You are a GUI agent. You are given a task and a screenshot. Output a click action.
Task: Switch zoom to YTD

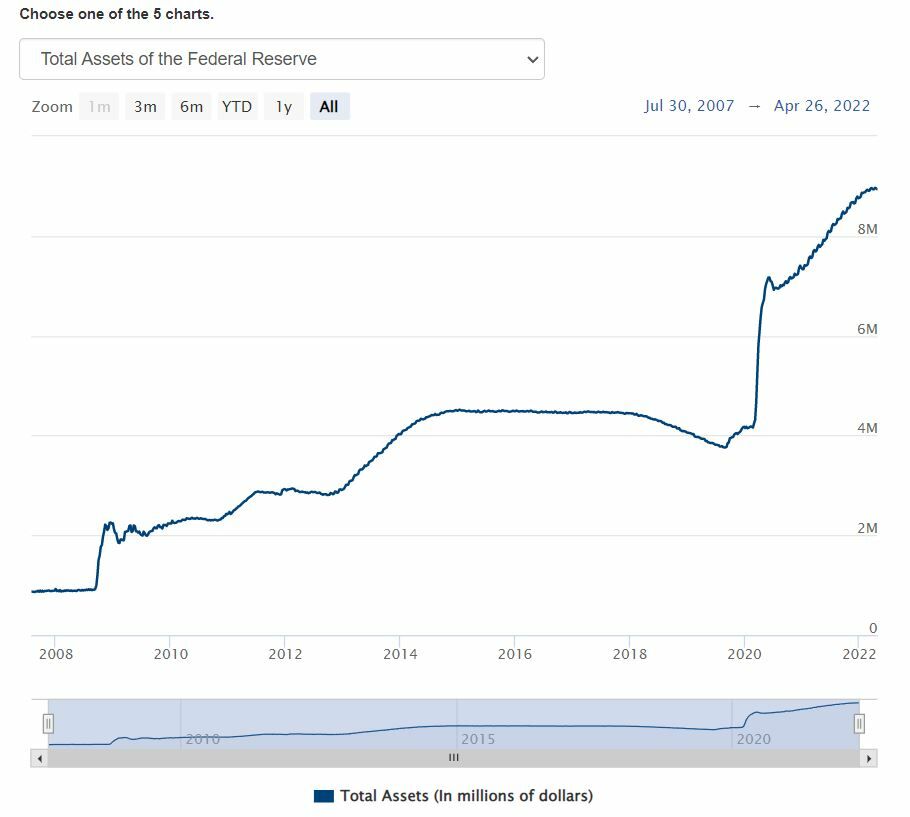tap(237, 107)
